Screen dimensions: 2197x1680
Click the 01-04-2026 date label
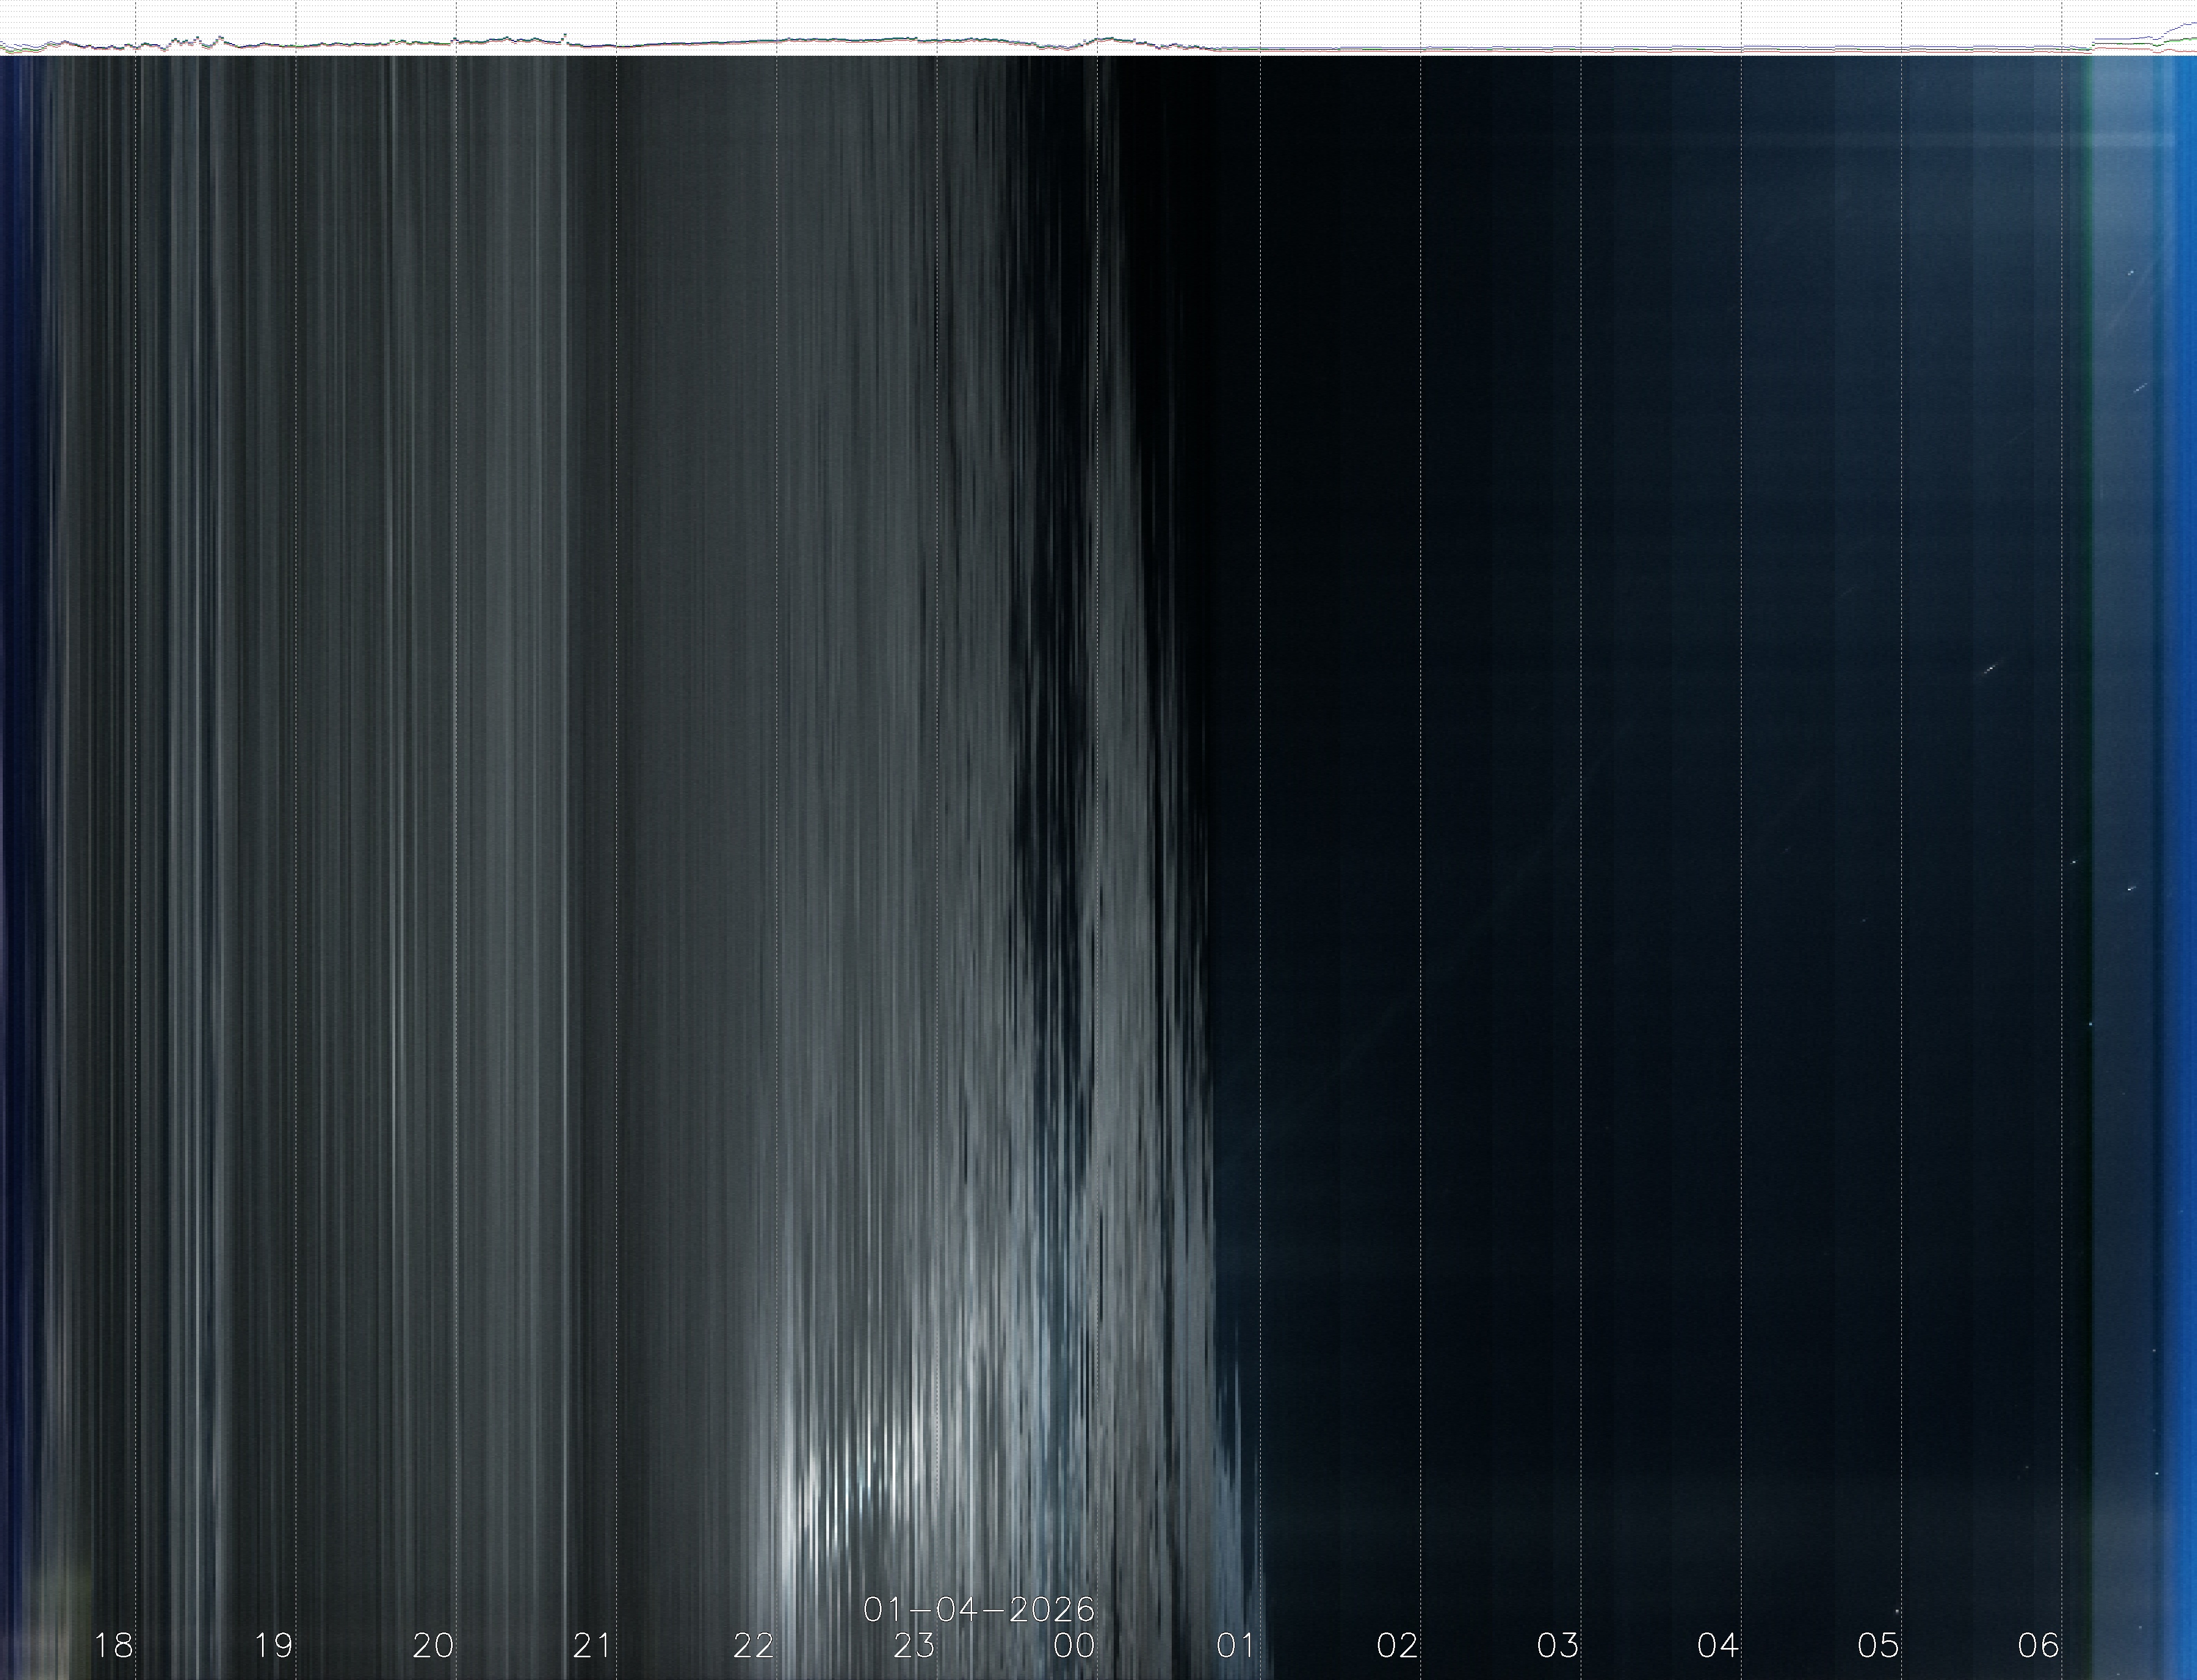click(x=979, y=1609)
